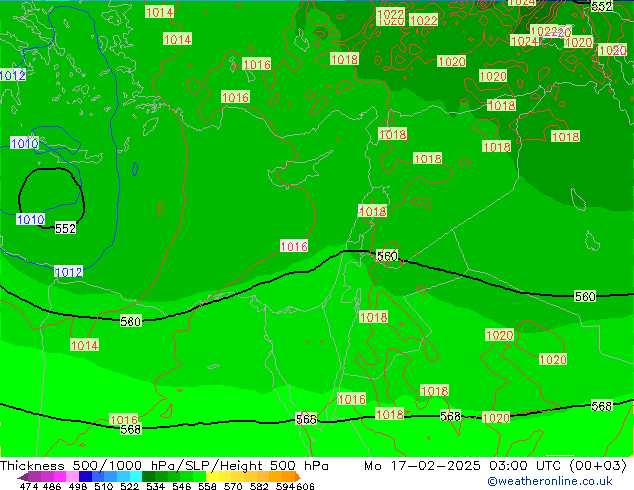Click the legend value 582
The image size is (634, 490).
point(259,486)
